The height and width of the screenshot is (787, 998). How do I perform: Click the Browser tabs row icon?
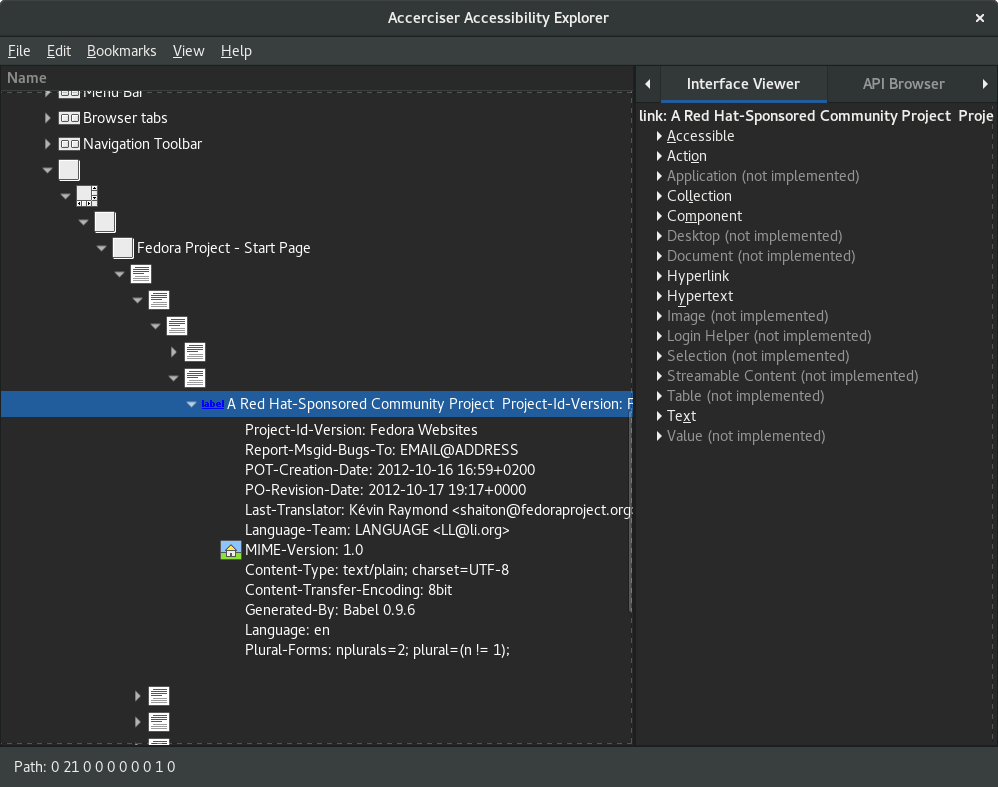69,118
